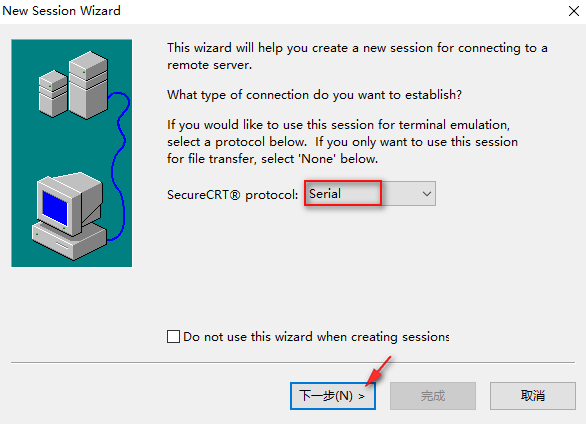
Task: Click the large server tower illustration
Action: coord(89,86)
